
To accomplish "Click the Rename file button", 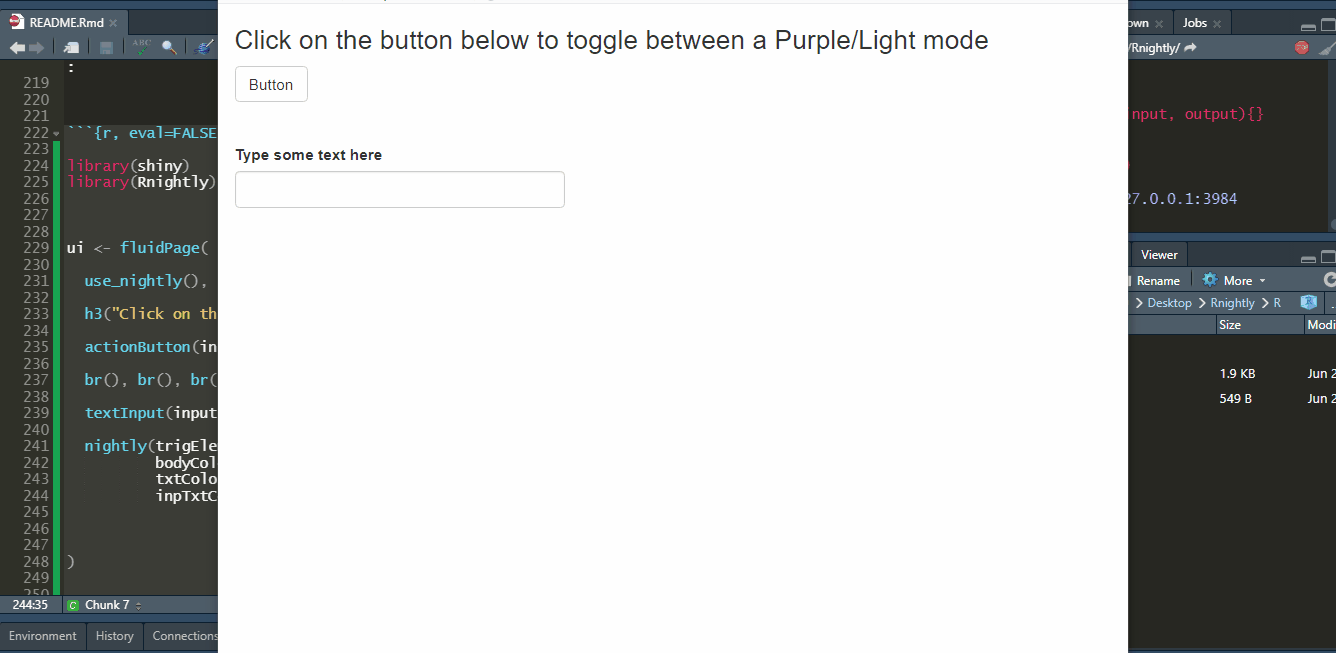I will coord(1157,280).
